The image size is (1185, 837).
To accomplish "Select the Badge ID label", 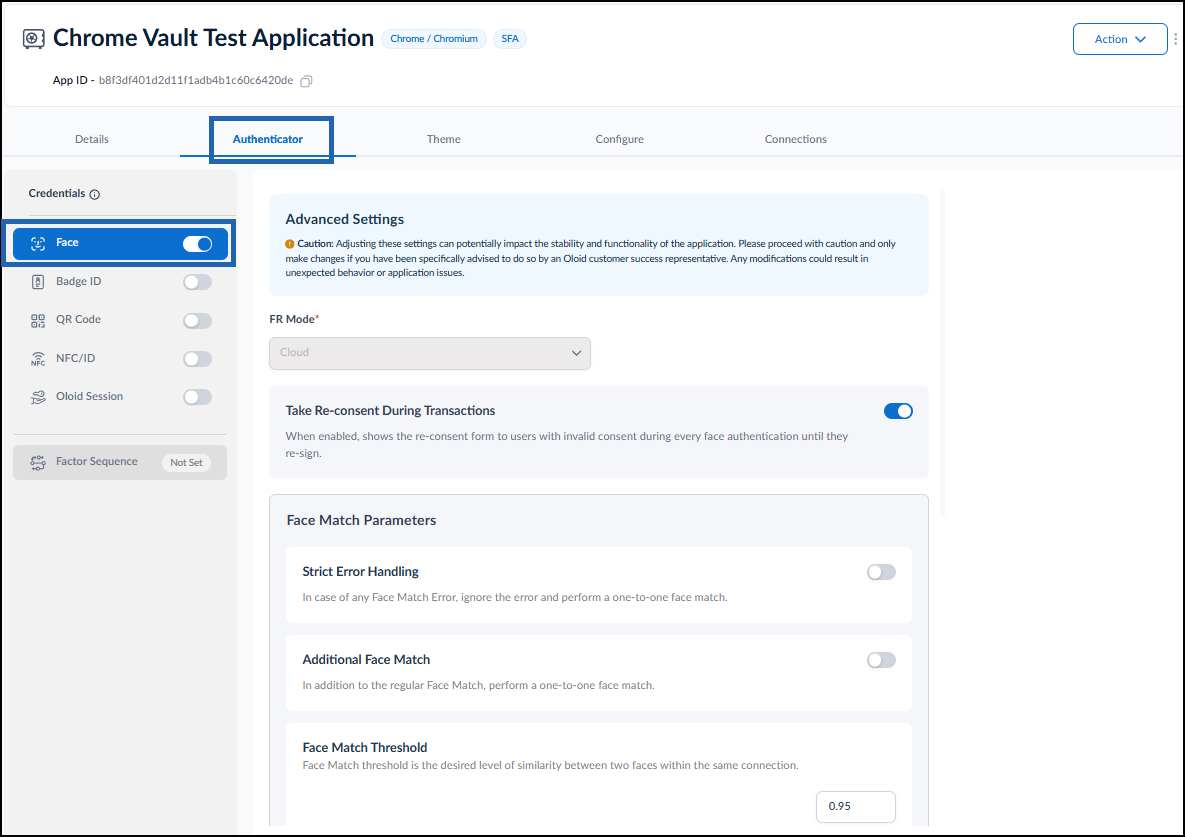I will 79,281.
